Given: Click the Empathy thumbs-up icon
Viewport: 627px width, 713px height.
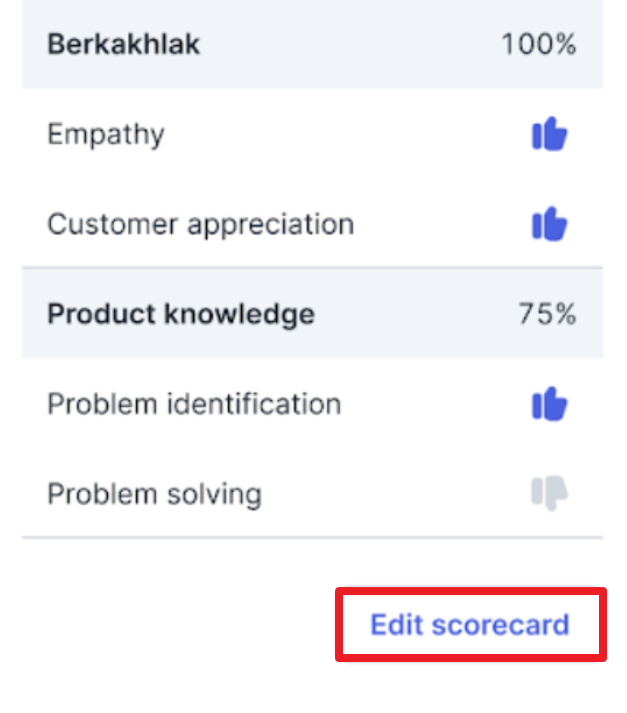Looking at the screenshot, I should pyautogui.click(x=549, y=134).
